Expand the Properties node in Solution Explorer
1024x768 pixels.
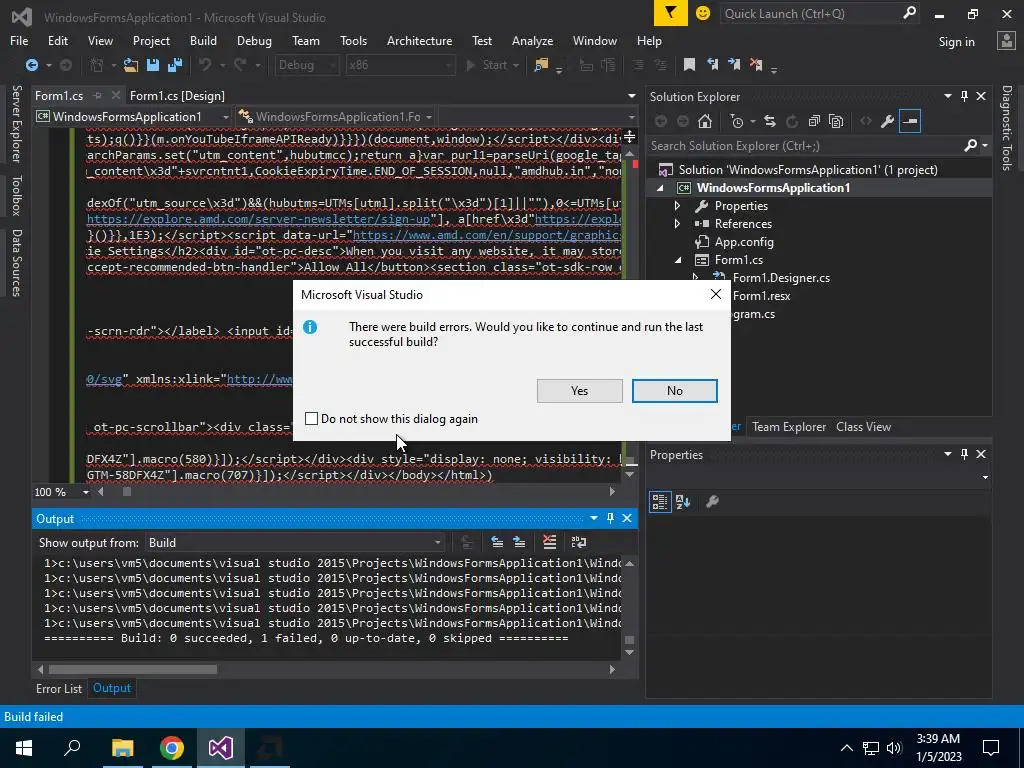tap(677, 206)
